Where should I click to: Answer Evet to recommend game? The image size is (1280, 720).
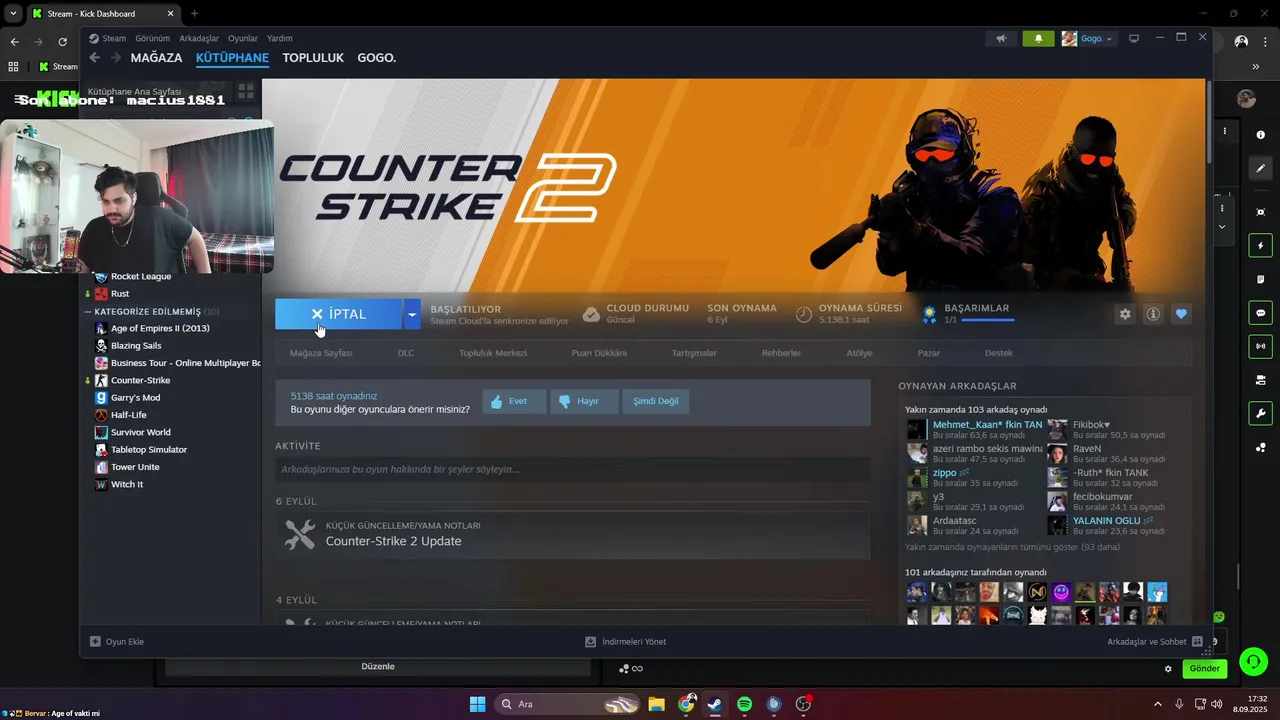(x=514, y=401)
